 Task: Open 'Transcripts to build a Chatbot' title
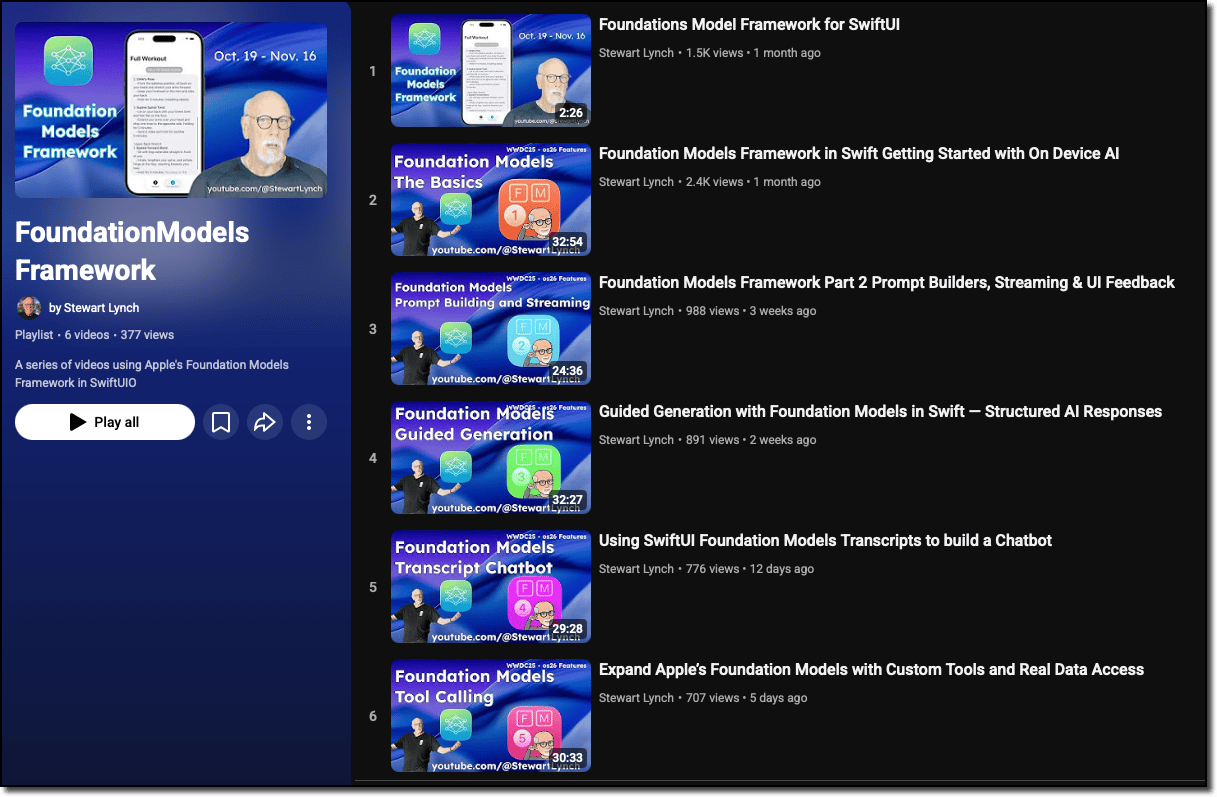coord(825,541)
